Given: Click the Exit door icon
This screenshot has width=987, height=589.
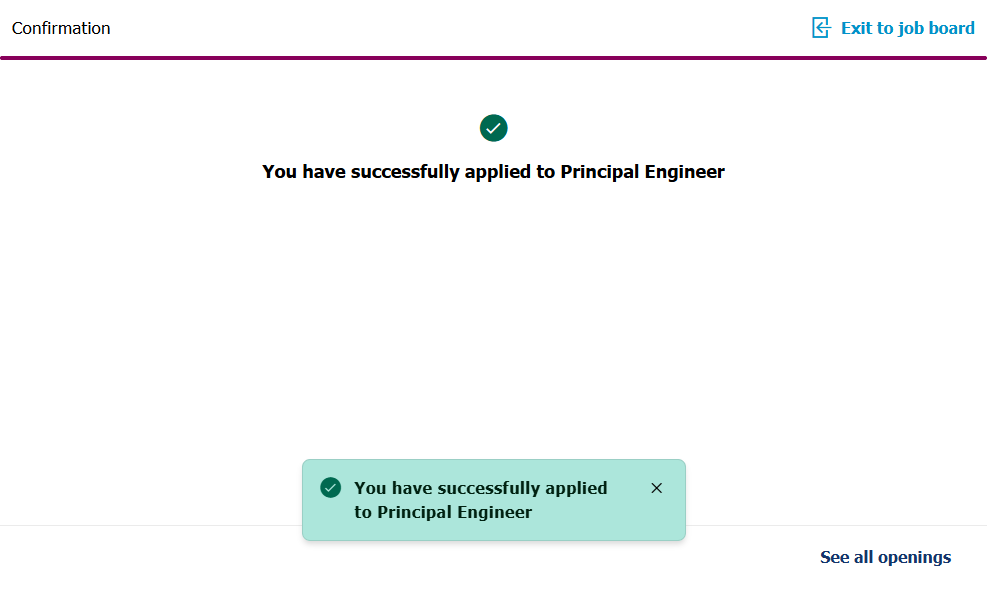Looking at the screenshot, I should click(821, 28).
